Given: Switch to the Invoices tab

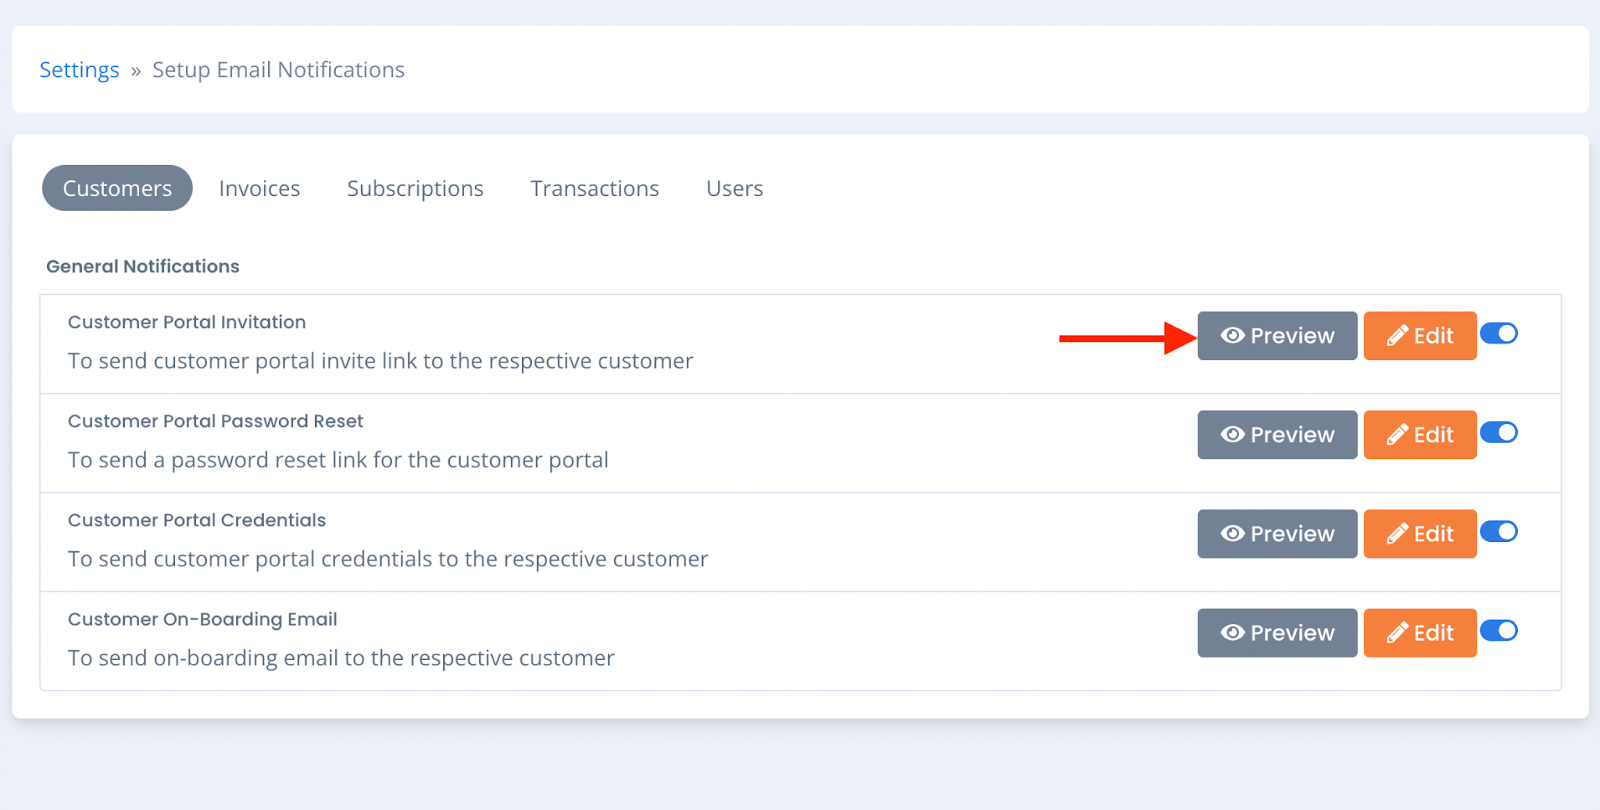Looking at the screenshot, I should coord(259,188).
